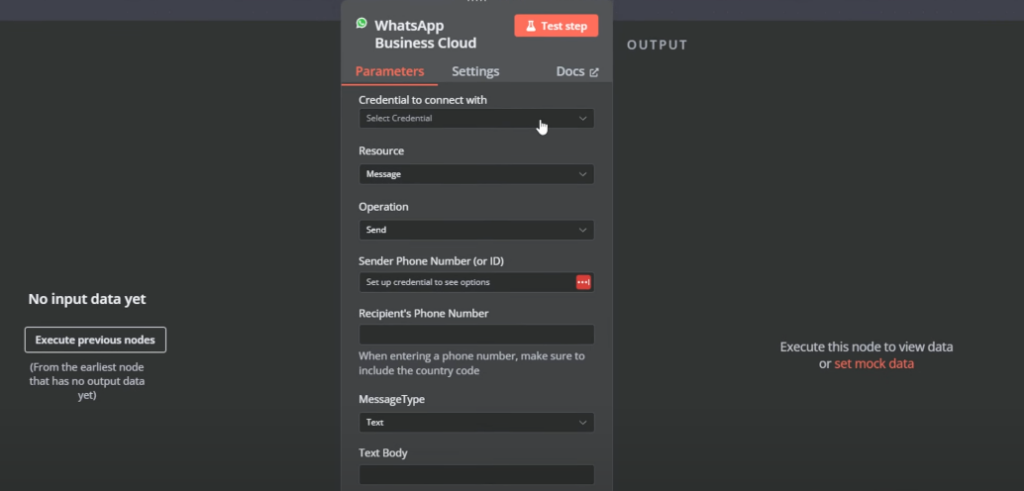This screenshot has width=1024, height=491.
Task: Grab the drag handle dots atop the node panel
Action: pyautogui.click(x=476, y=2)
